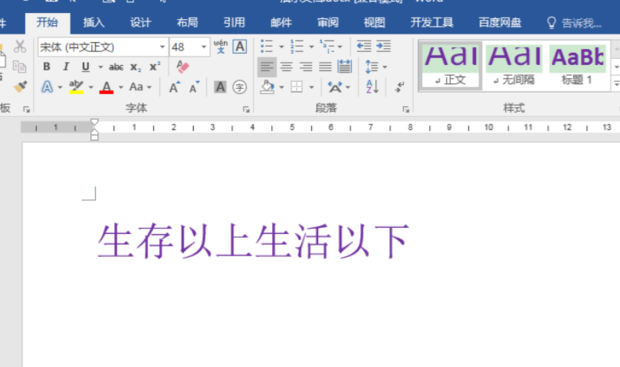The width and height of the screenshot is (620, 367).
Task: Decrease paragraph indent
Action: (364, 46)
